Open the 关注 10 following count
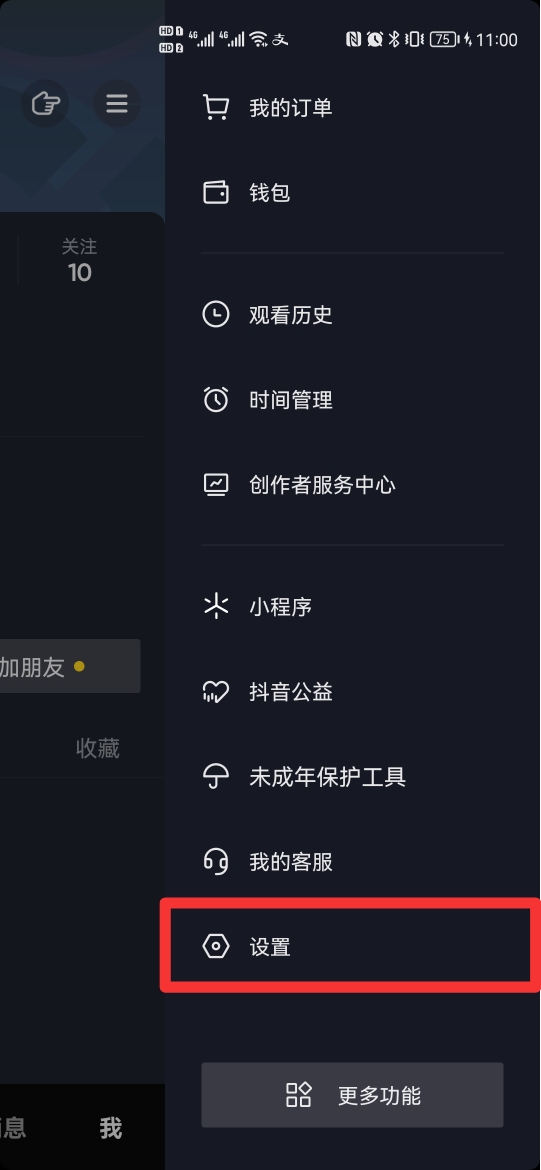Screen dimensions: 541x1170 tap(79, 260)
